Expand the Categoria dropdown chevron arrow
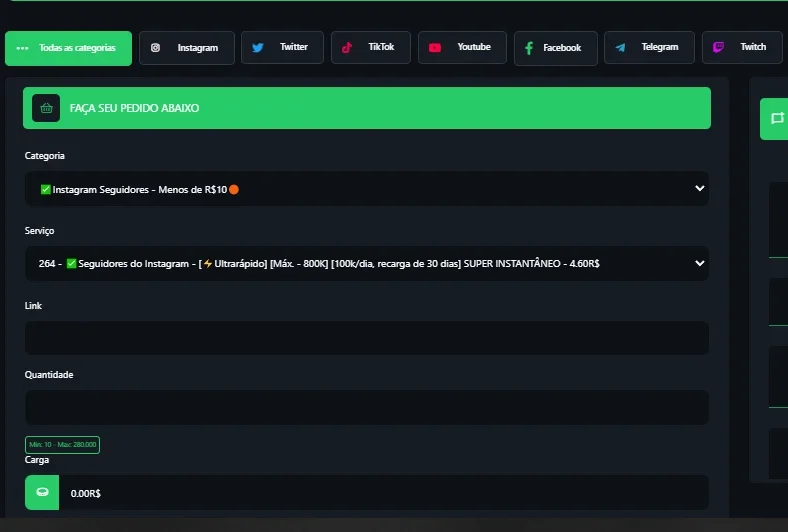The image size is (788, 532). [x=700, y=188]
